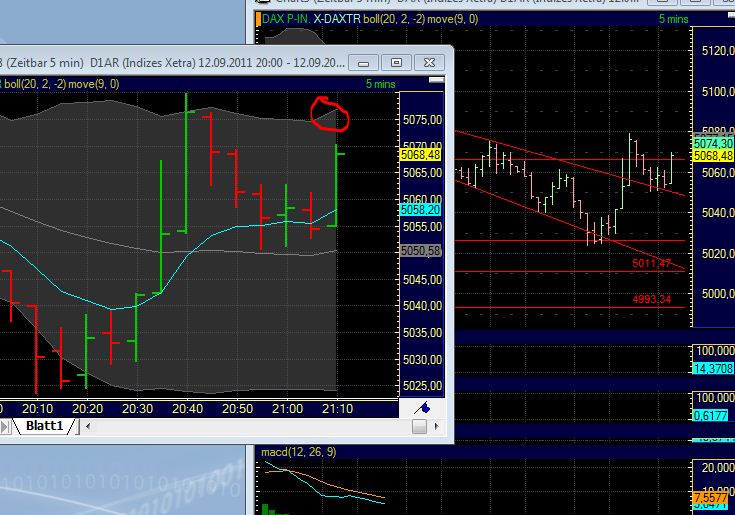The height and width of the screenshot is (515, 735).
Task: Click the blue flag icon below price axis
Action: click(422, 408)
